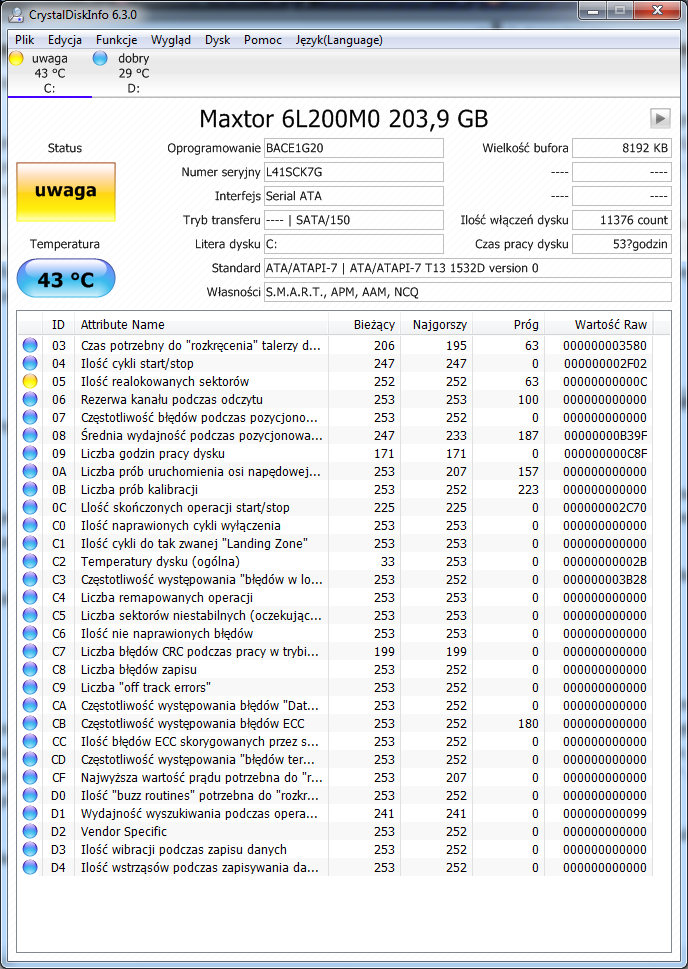Click the Próg column header
Screen dimensions: 688x969
pyautogui.click(x=508, y=324)
